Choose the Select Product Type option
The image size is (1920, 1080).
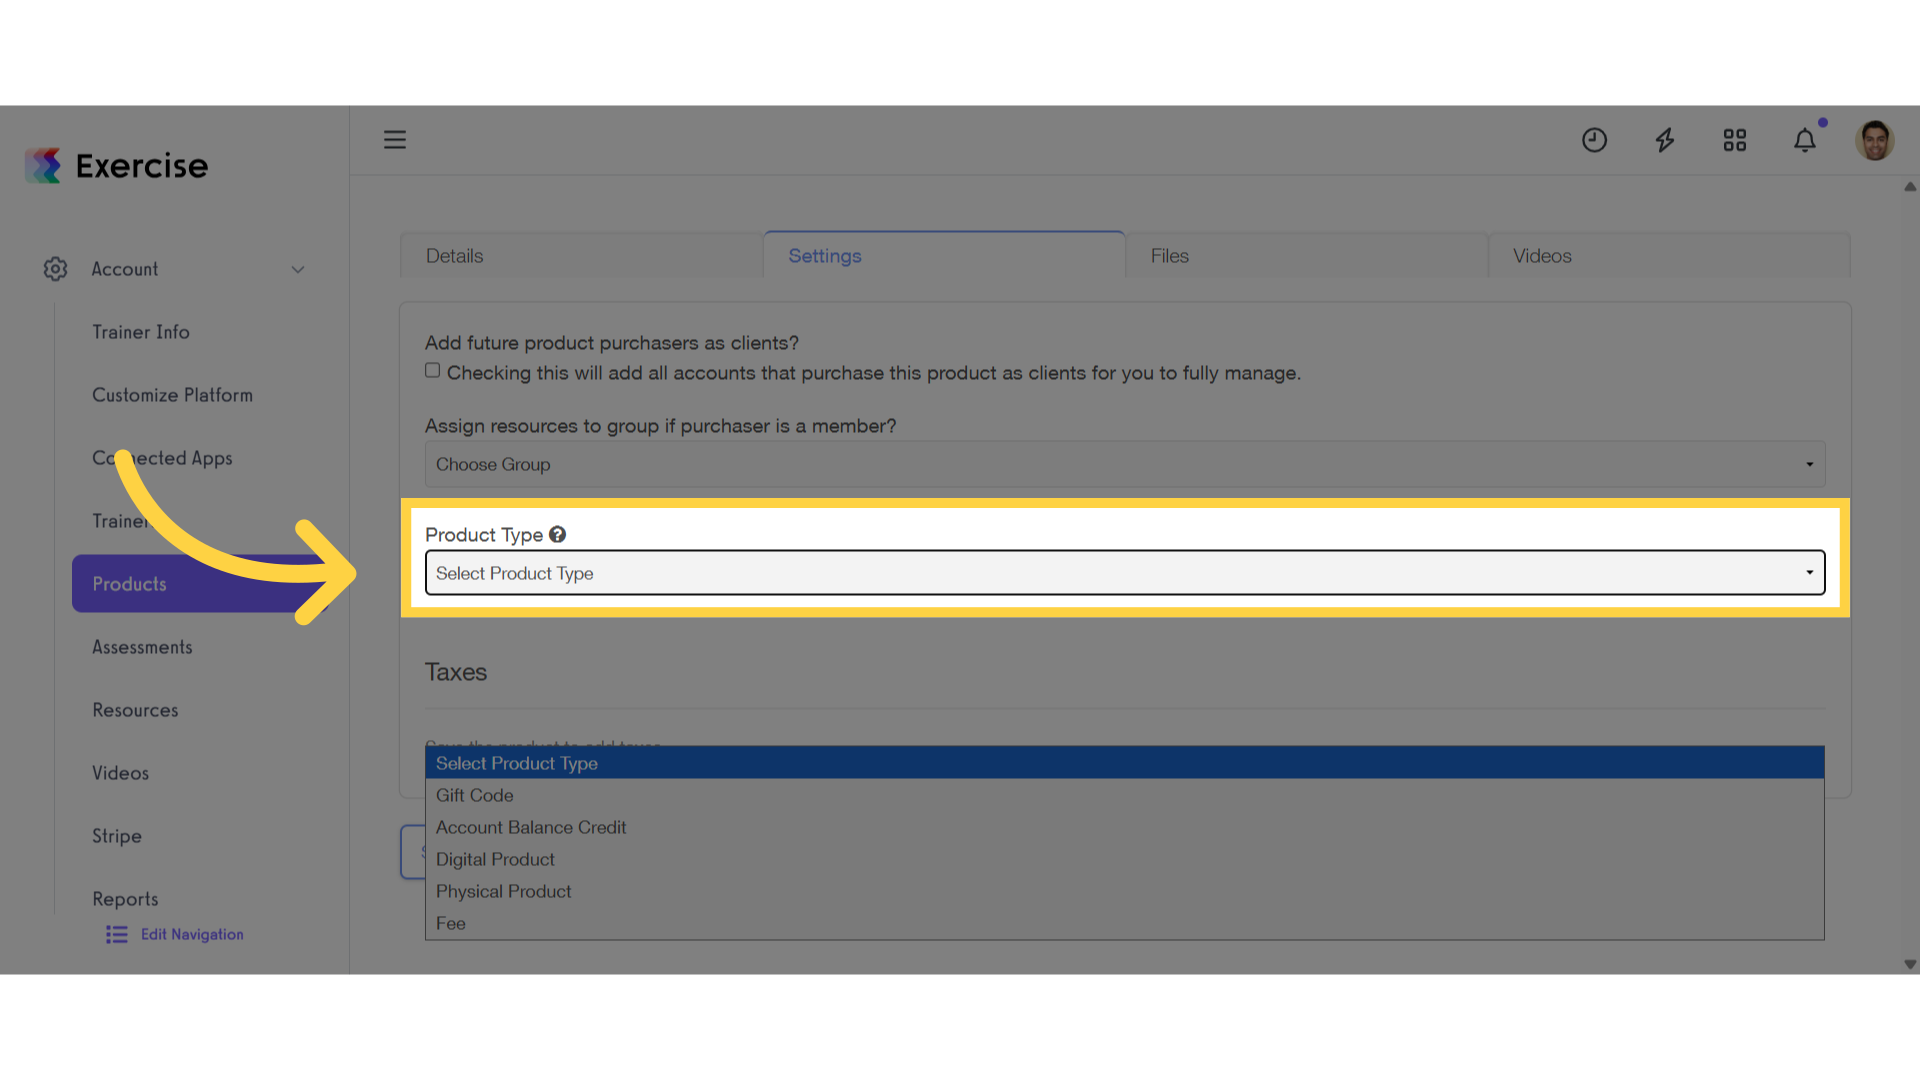tap(1125, 763)
